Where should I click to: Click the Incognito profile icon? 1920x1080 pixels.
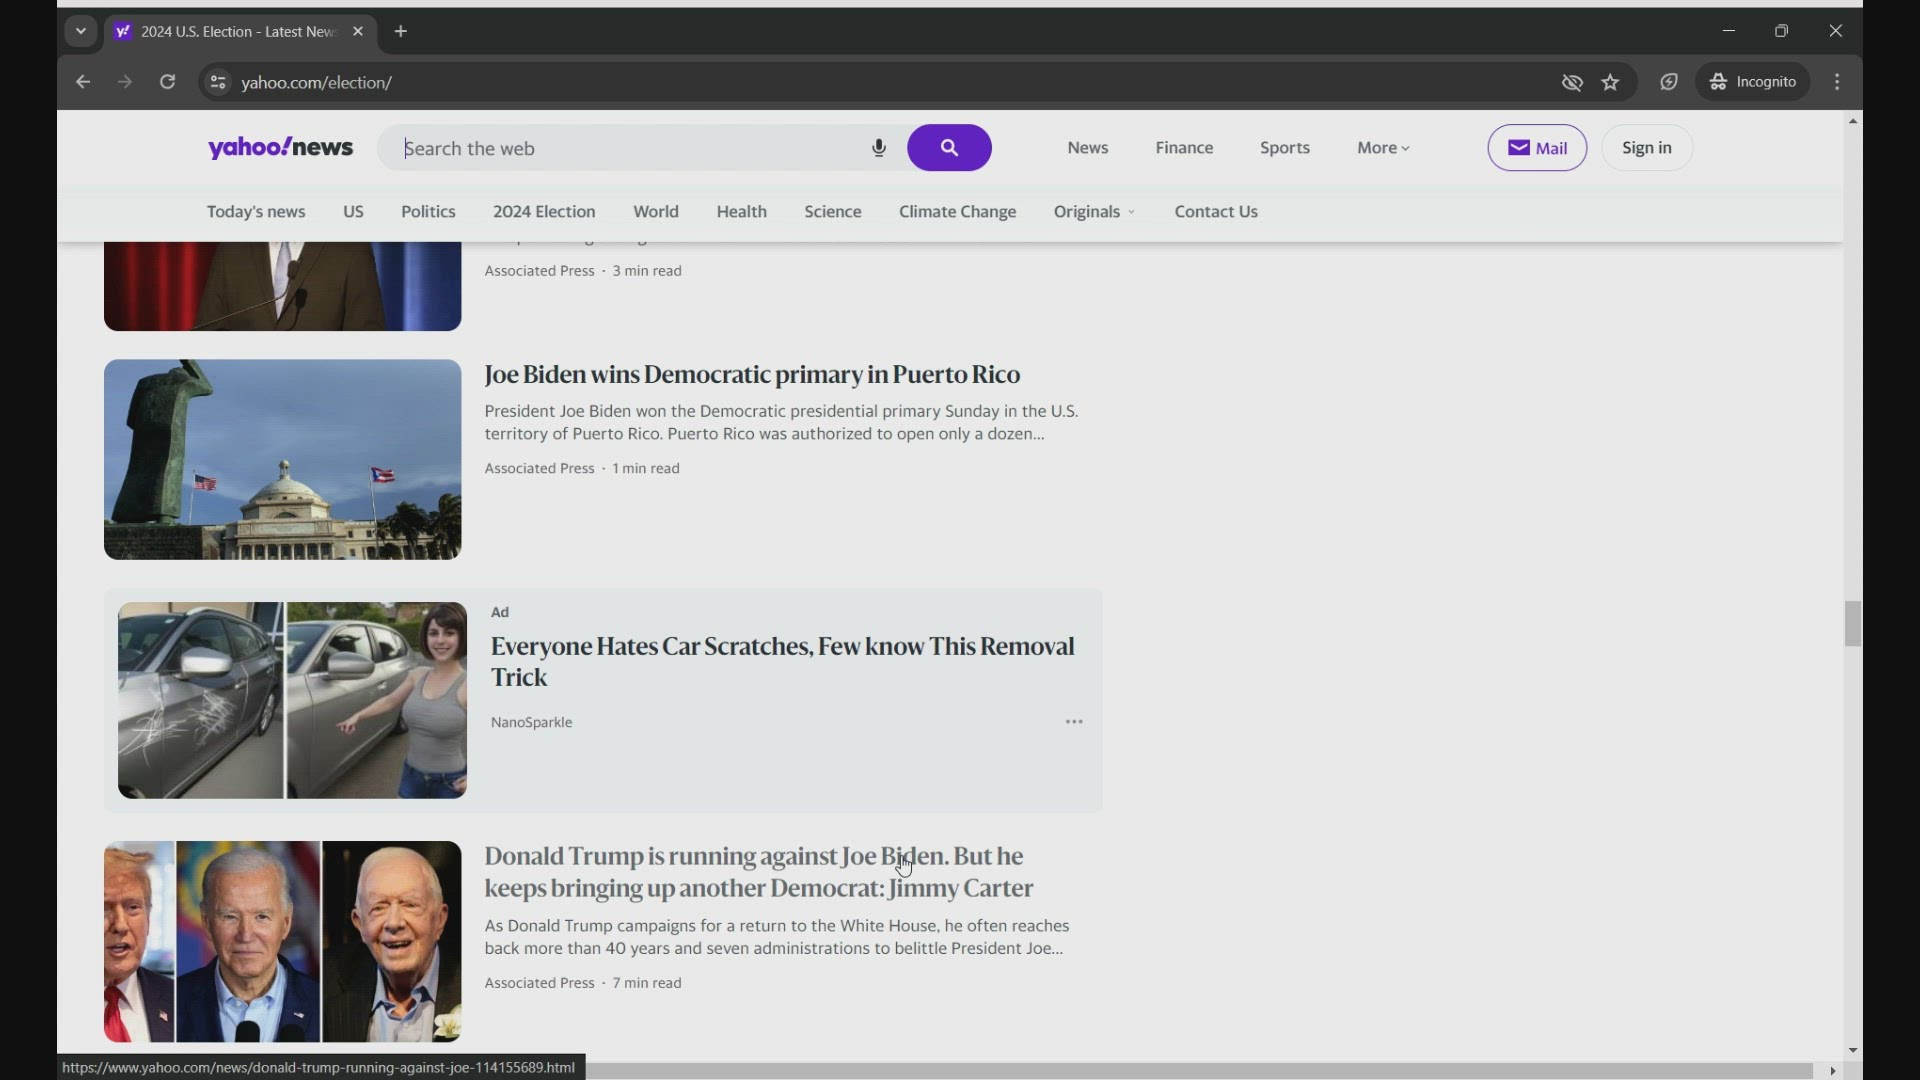click(1720, 82)
